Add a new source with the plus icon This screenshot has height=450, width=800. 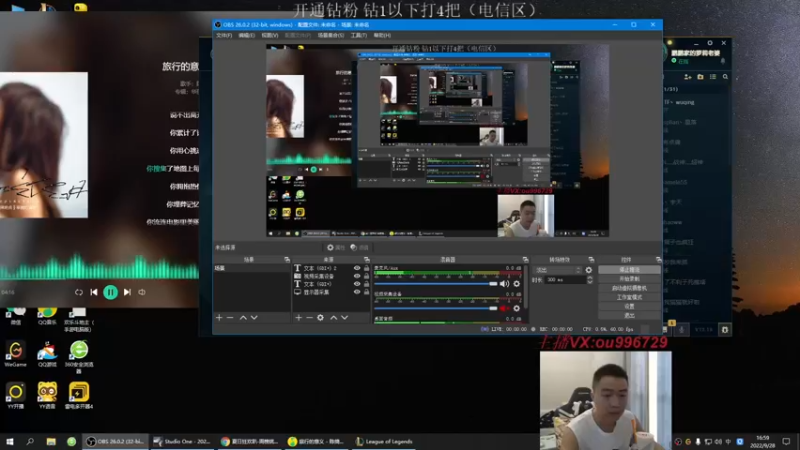click(x=298, y=317)
